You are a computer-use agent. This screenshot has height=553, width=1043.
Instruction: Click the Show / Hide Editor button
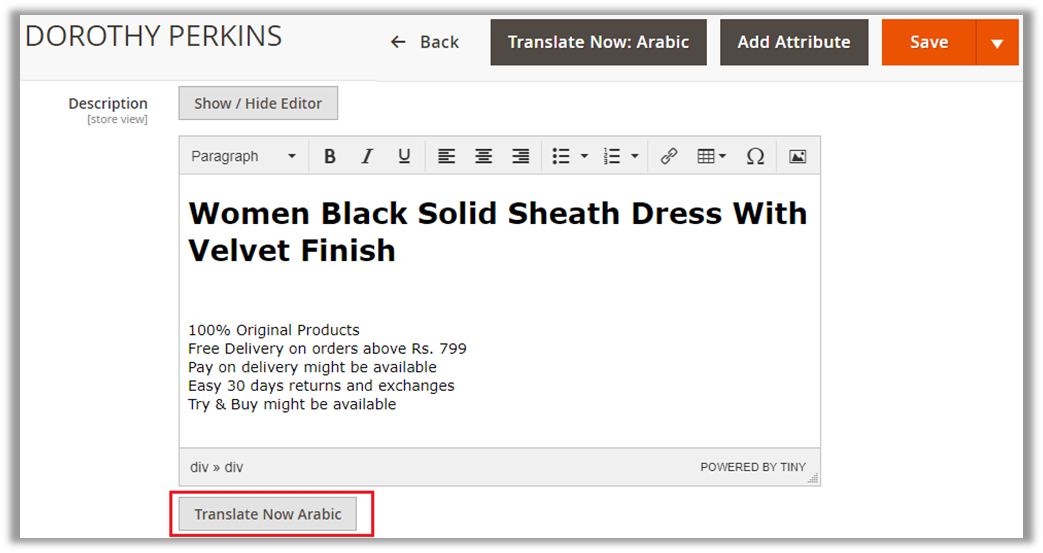[x=258, y=103]
